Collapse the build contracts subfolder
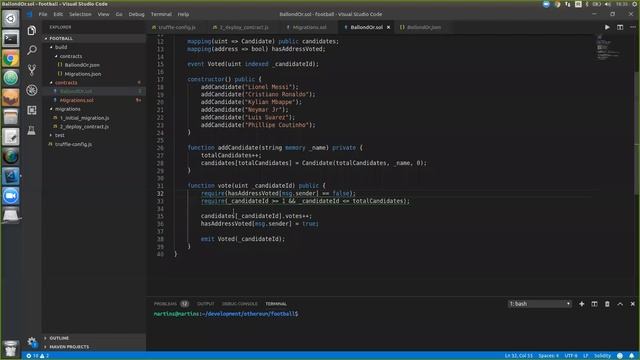640x360 pixels. click(70, 56)
